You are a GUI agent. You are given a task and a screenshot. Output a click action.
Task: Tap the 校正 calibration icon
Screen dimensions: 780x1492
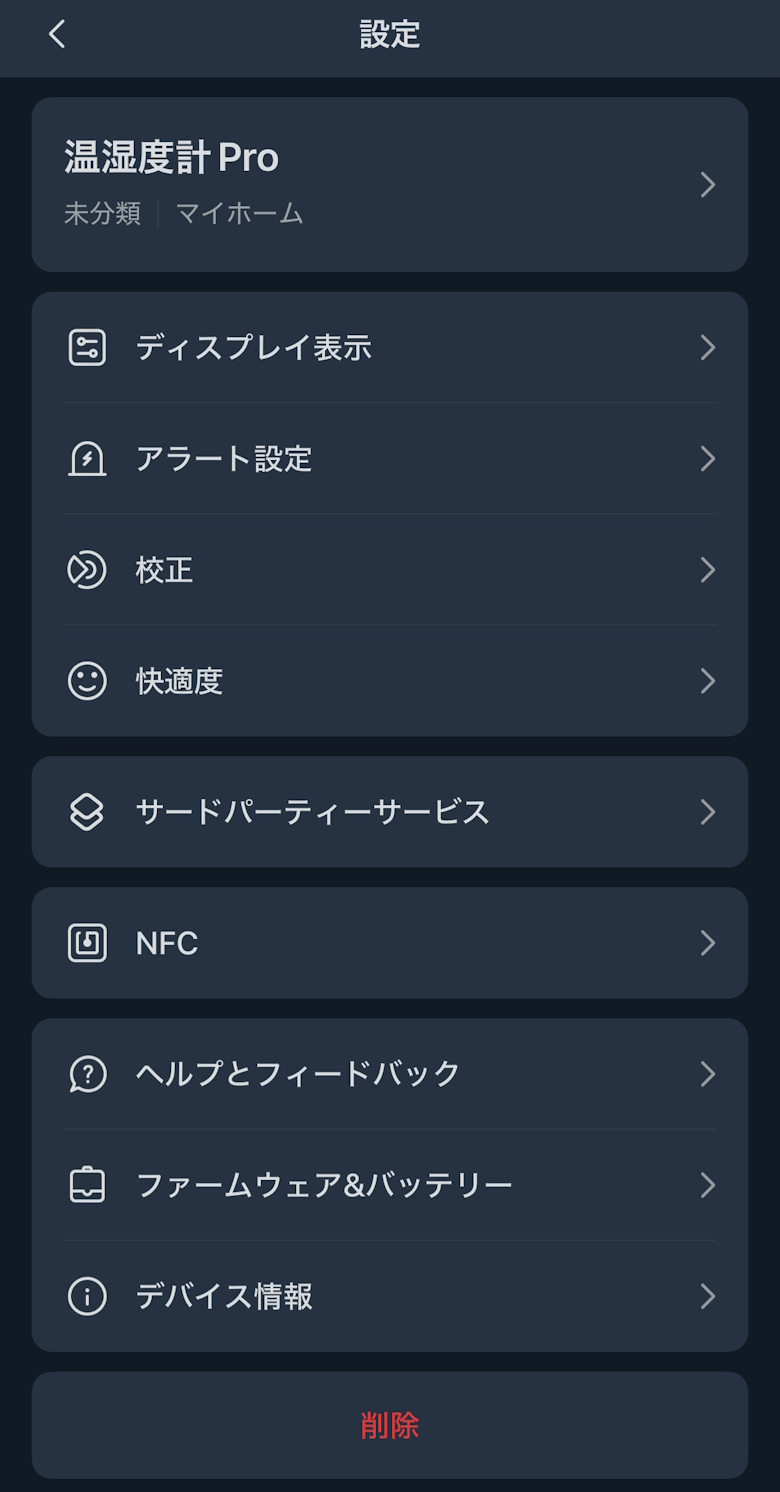87,570
